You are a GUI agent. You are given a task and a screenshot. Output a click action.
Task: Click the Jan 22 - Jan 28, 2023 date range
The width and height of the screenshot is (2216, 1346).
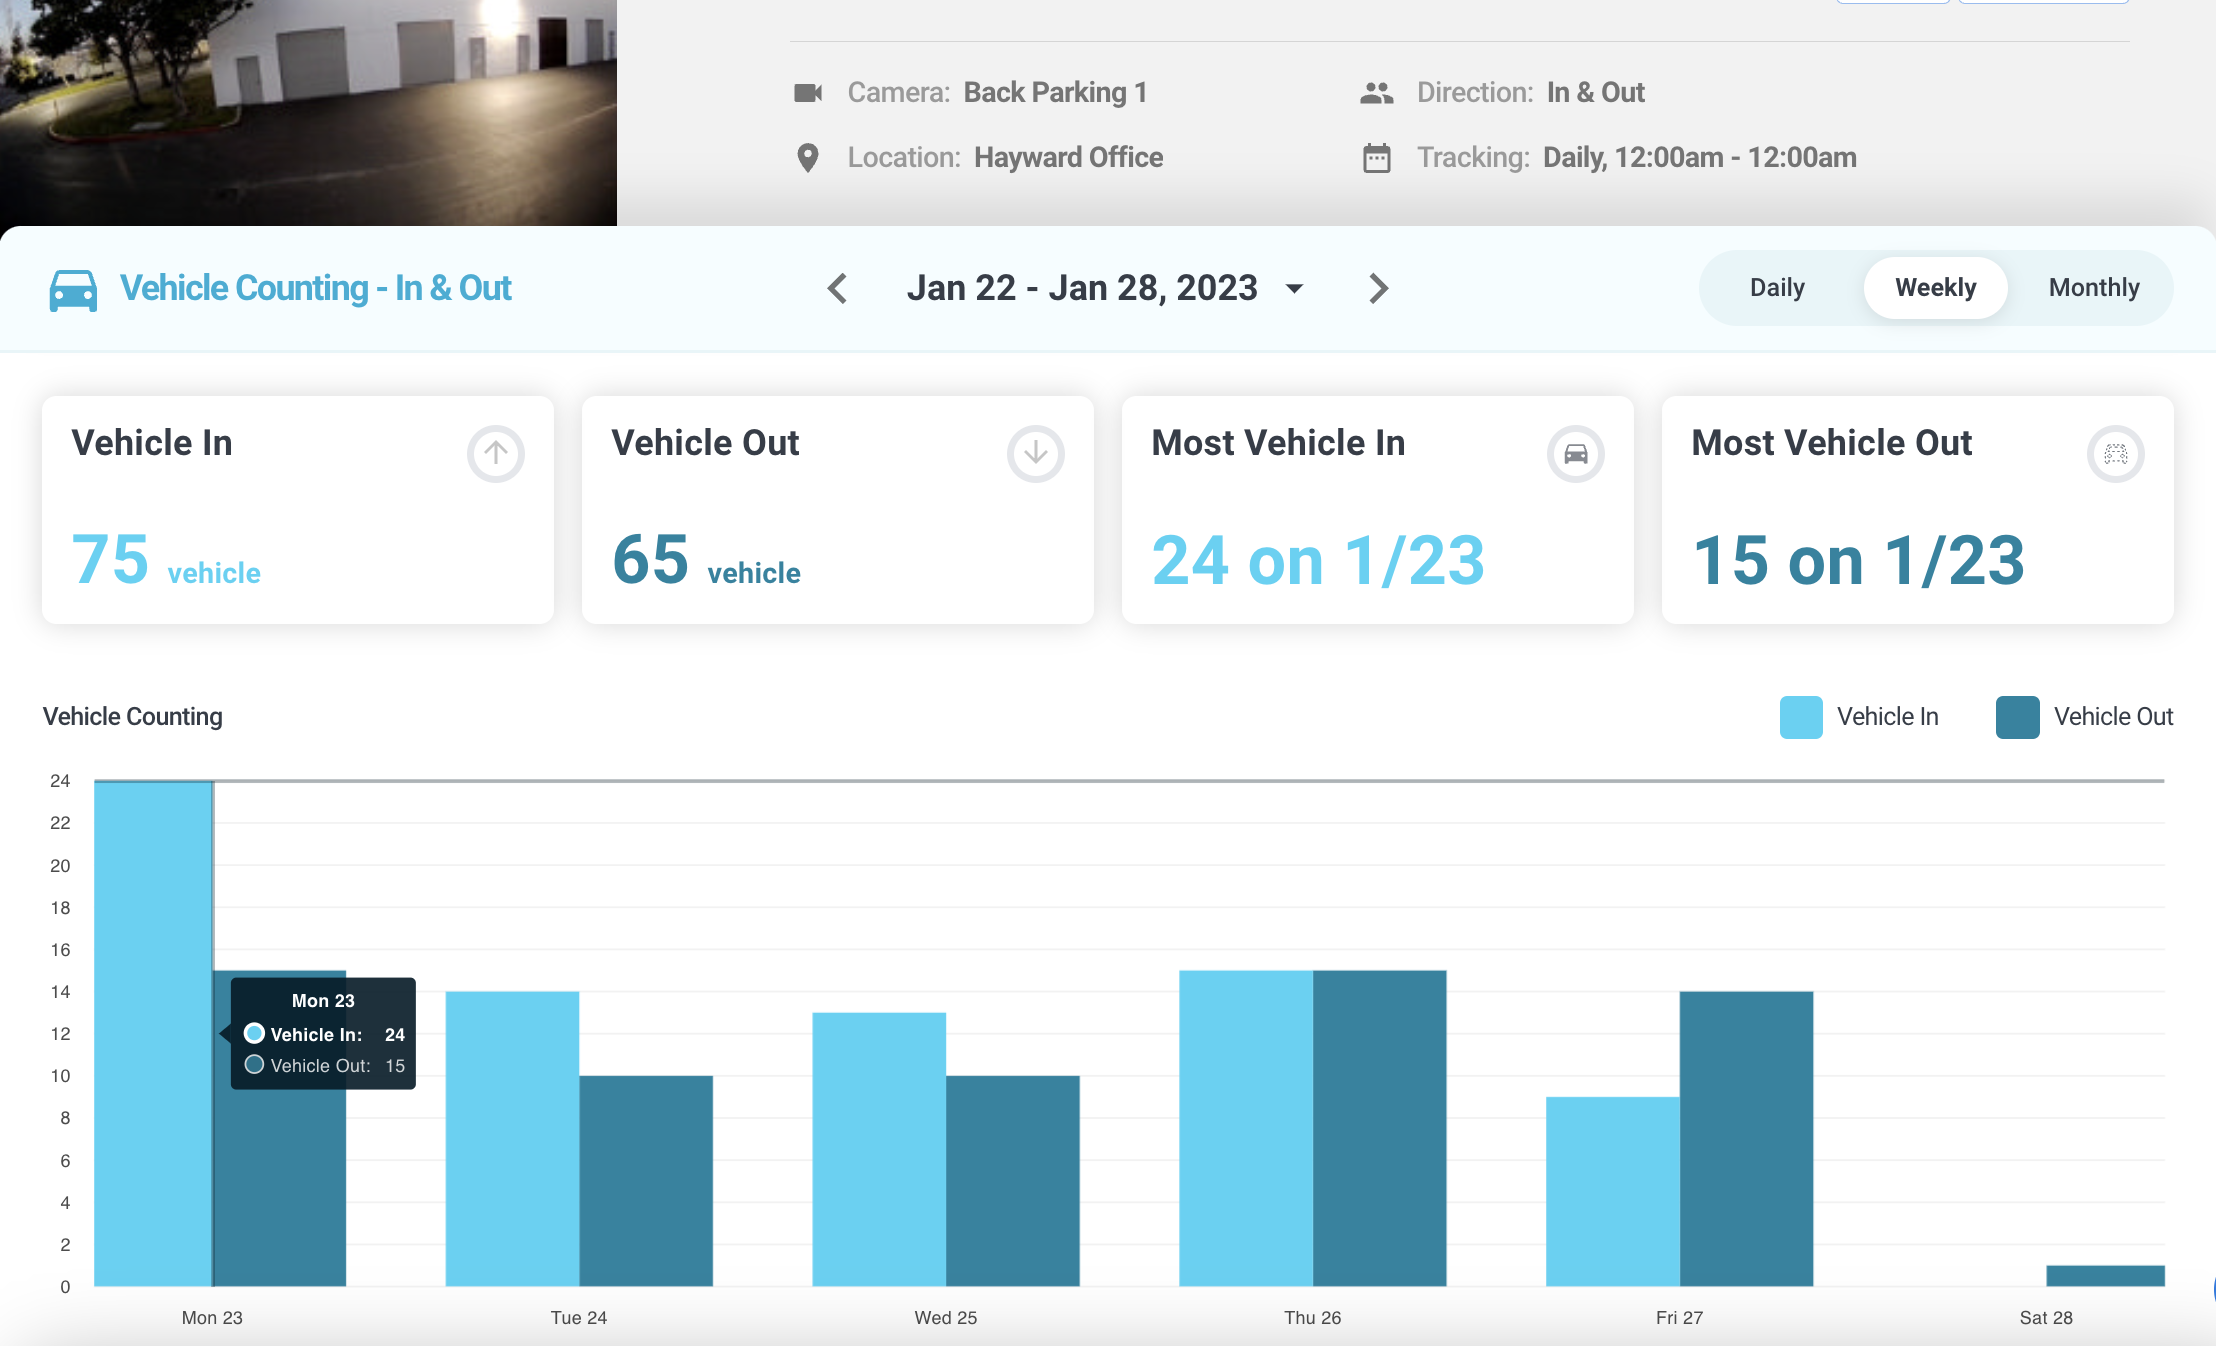1082,288
